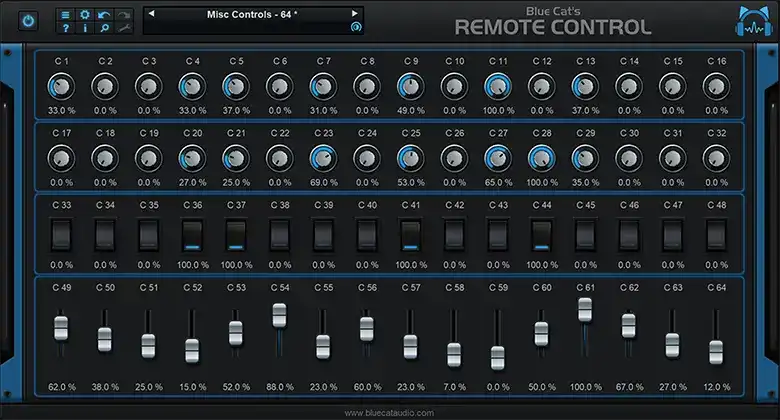Click the C 58 value 7.0 %
The image size is (780, 420).
pos(454,387)
